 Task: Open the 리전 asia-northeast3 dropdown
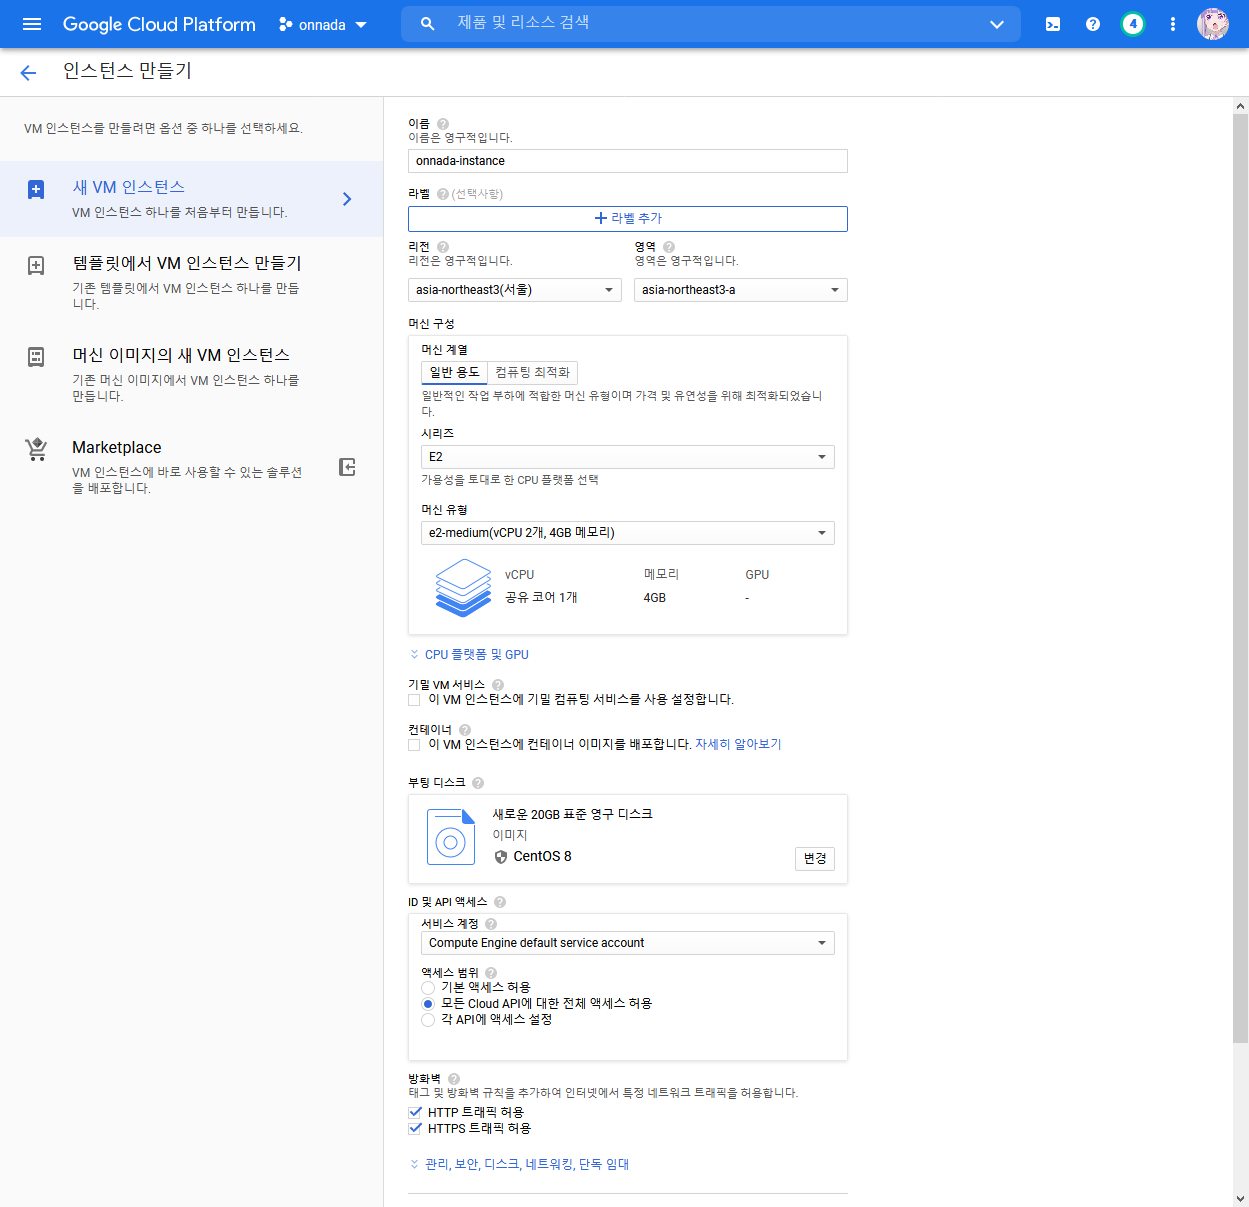click(515, 290)
